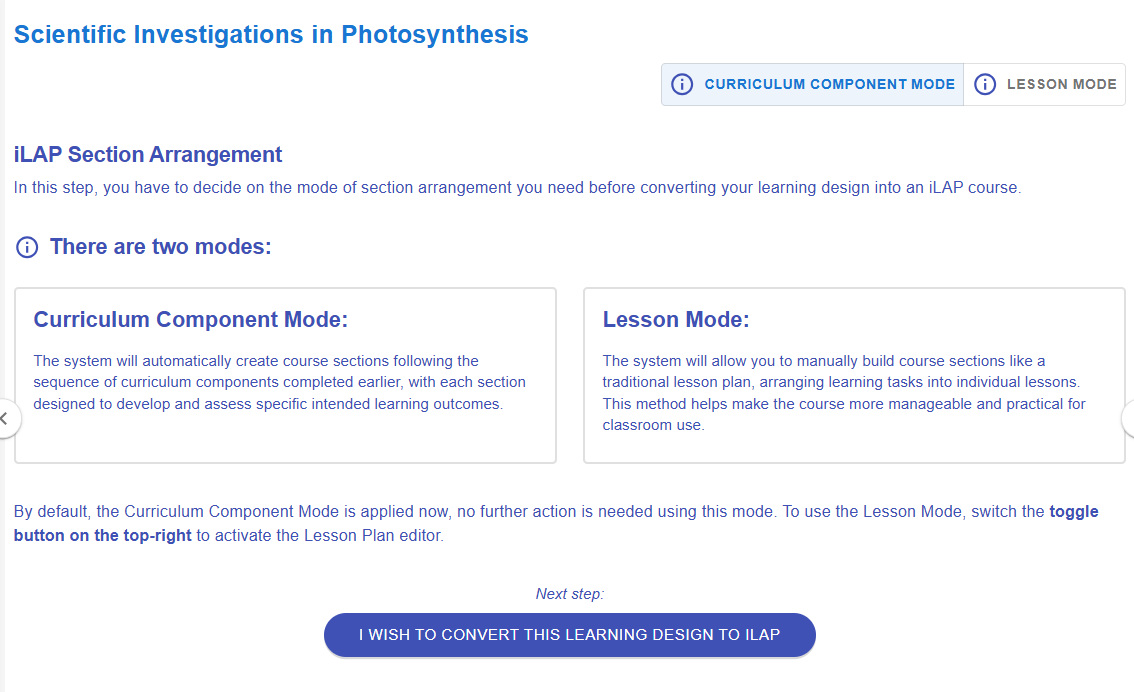Click info icon in Lesson Mode toggle
The width and height of the screenshot is (1134, 692).
(x=985, y=85)
